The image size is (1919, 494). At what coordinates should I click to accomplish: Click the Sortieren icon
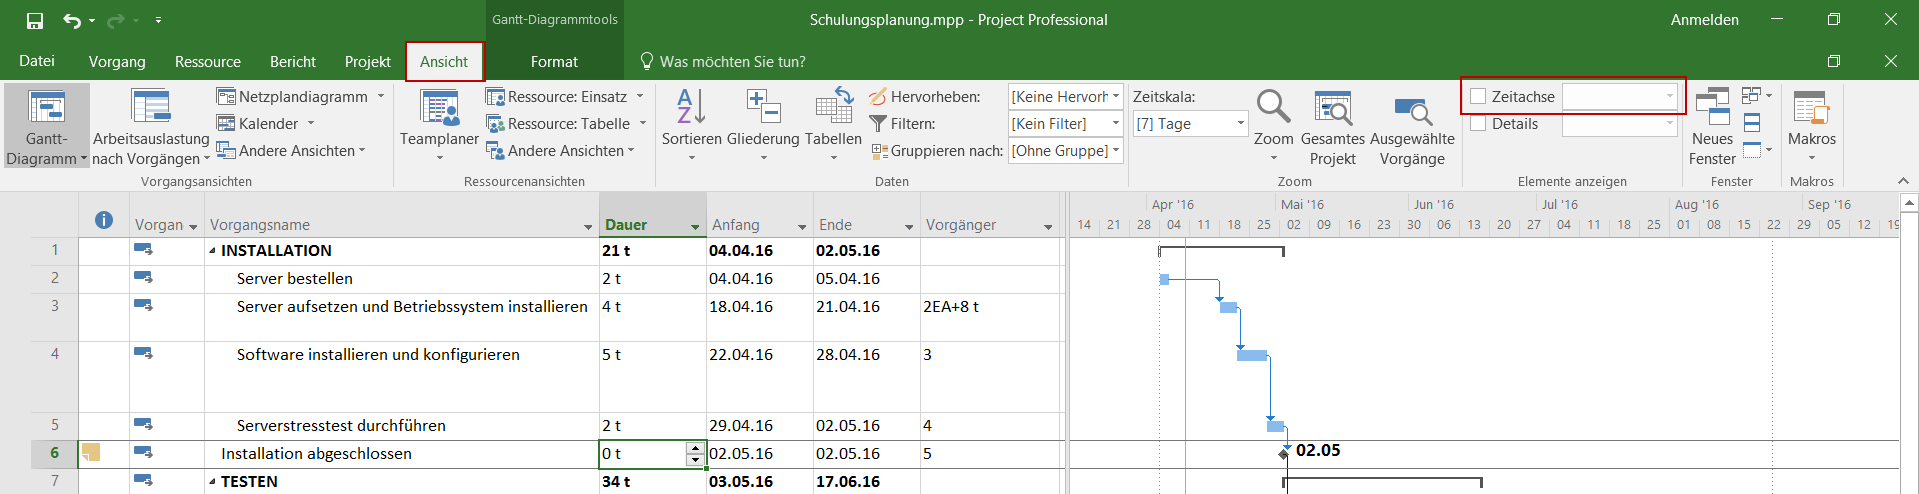coord(691,108)
